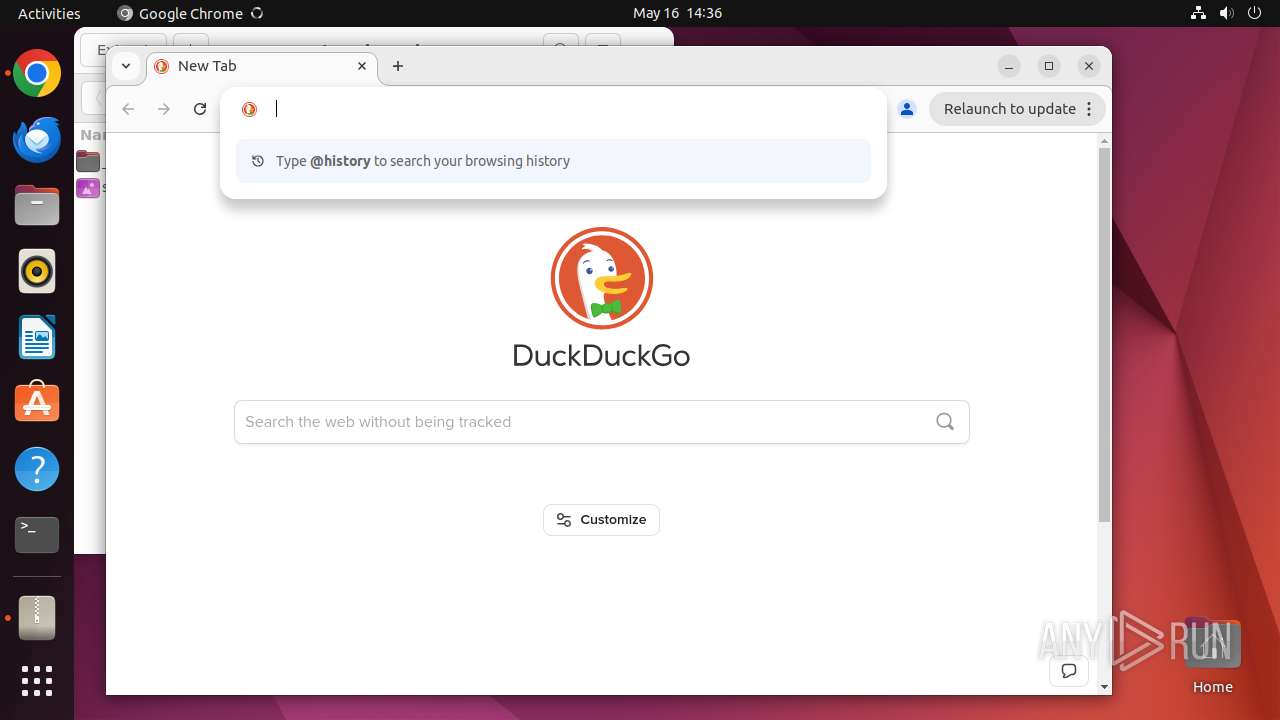Open Activities overview
The image size is (1280, 720).
(49, 13)
